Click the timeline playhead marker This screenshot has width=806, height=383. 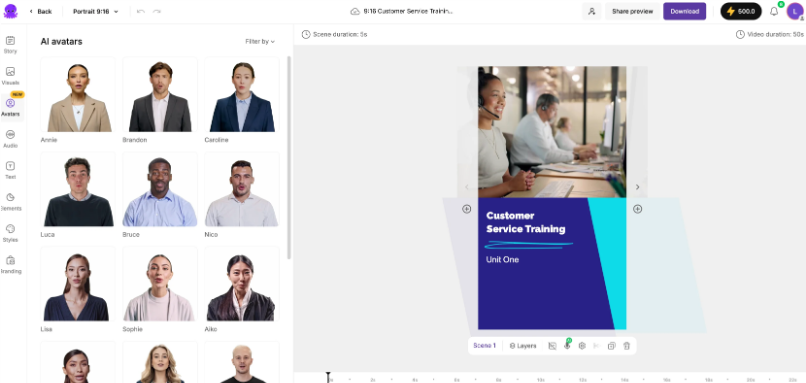328,377
